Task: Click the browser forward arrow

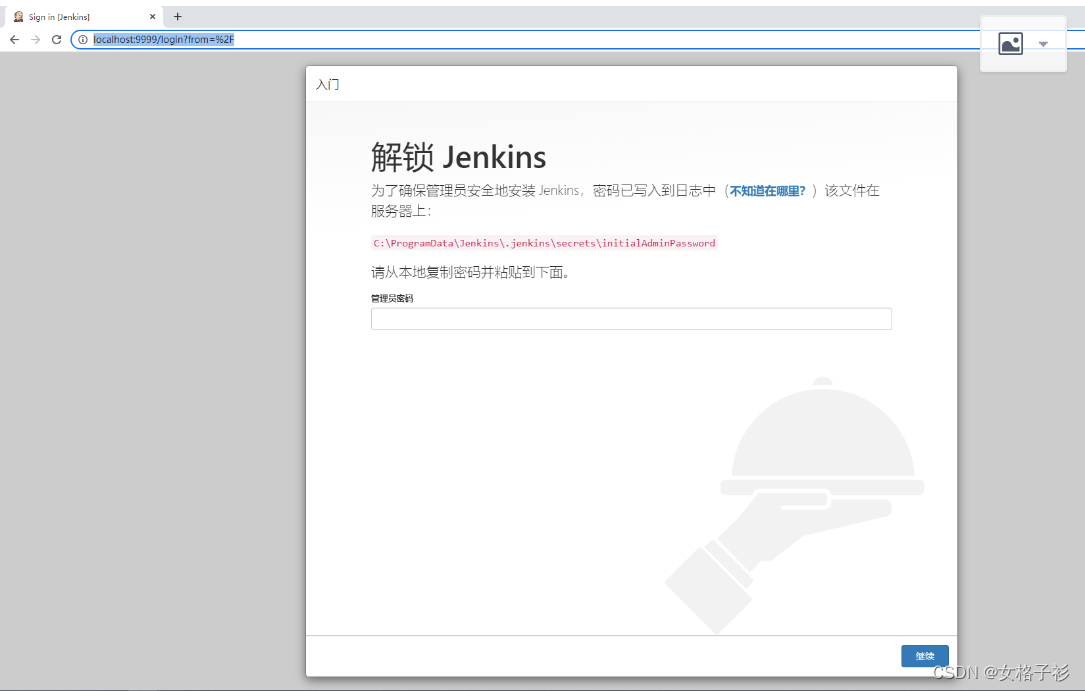Action: [35, 39]
